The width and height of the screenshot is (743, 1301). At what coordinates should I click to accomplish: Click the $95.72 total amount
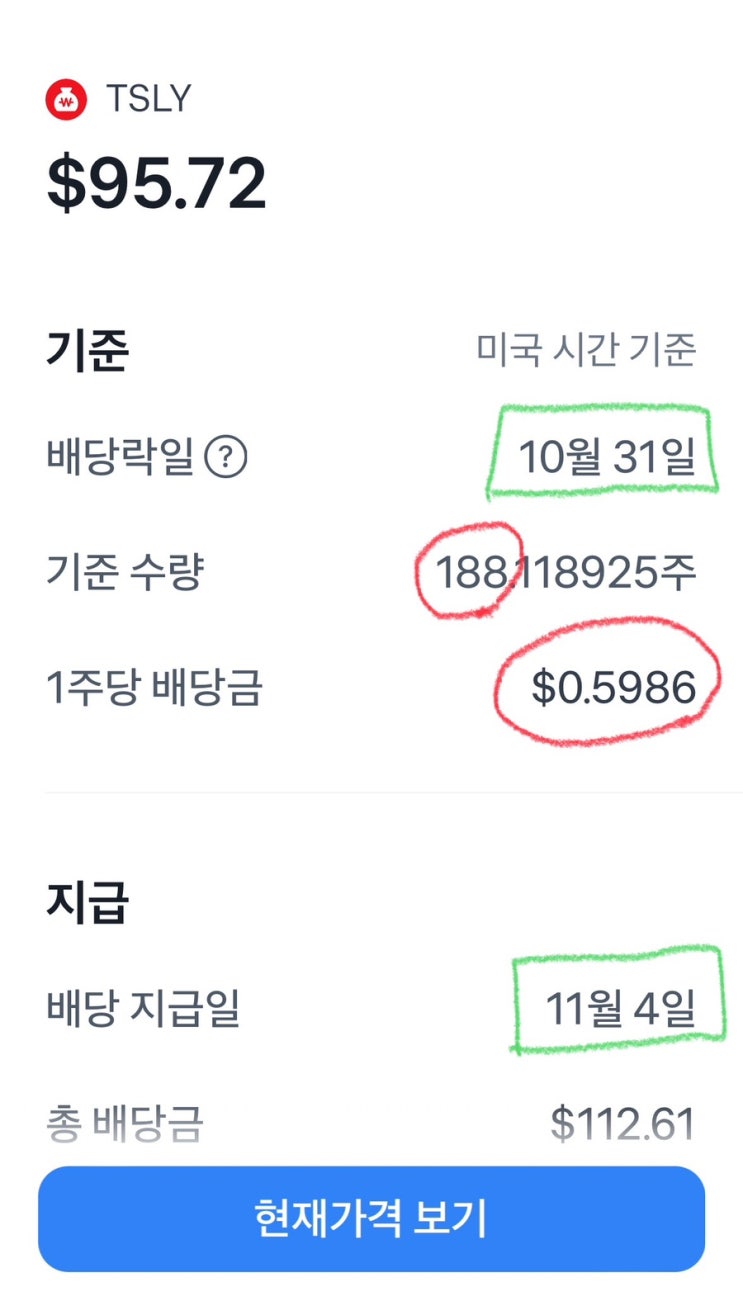157,184
